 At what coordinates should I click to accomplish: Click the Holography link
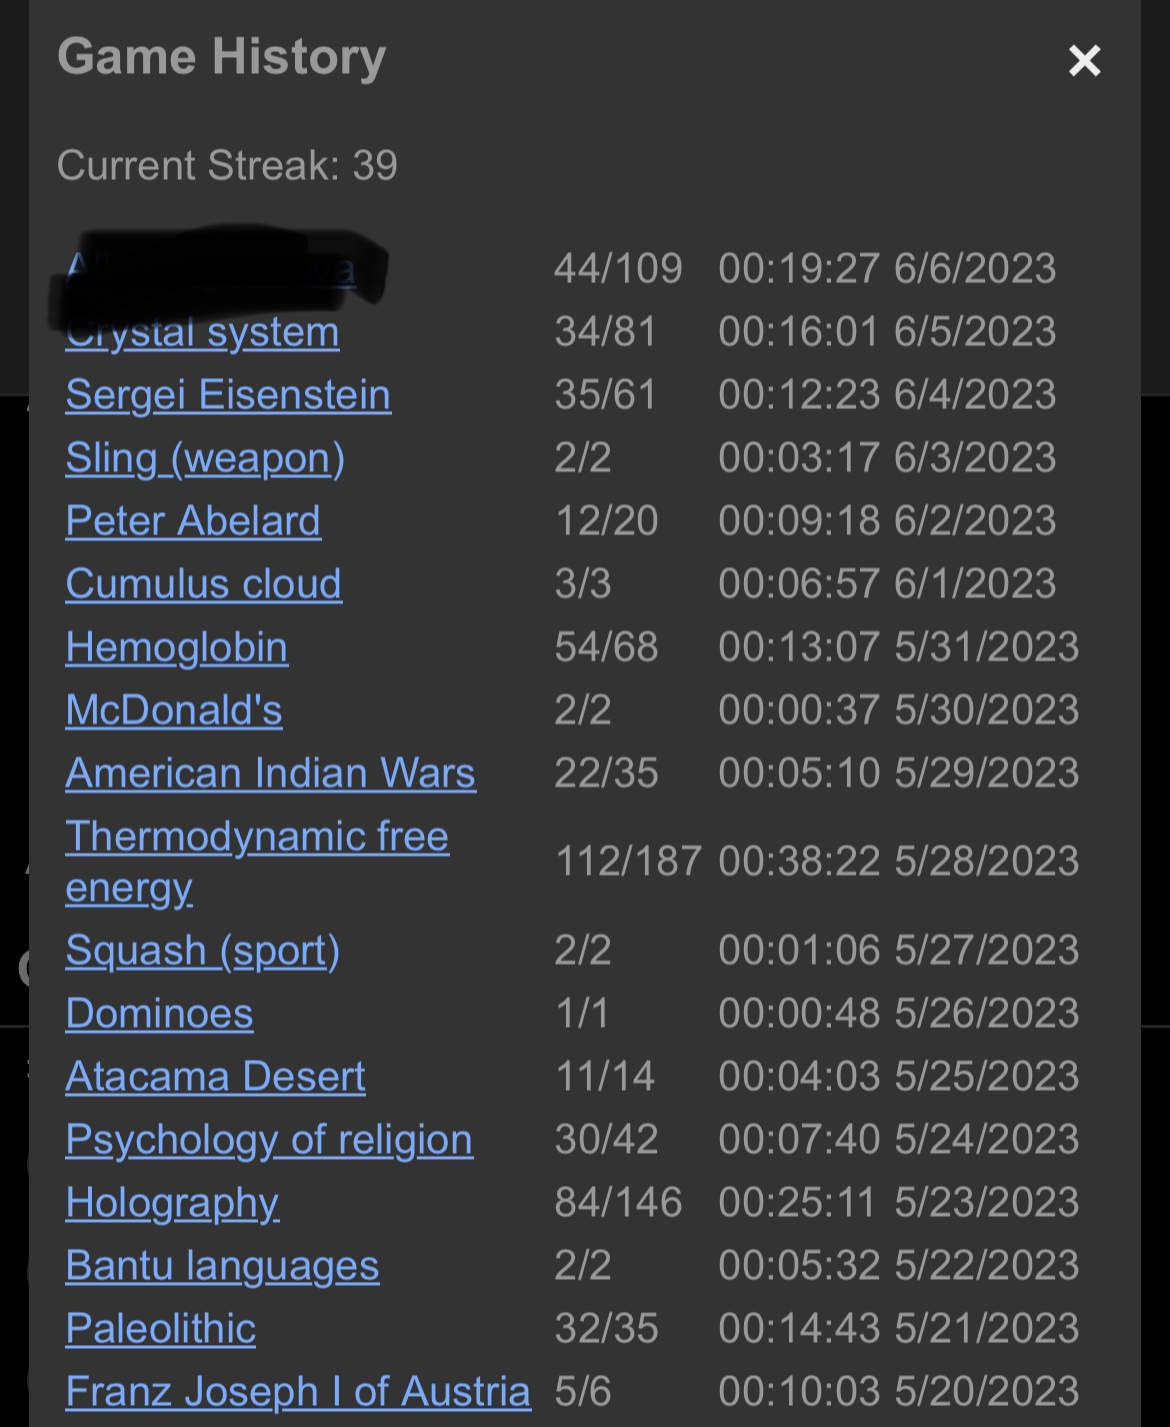172,1203
